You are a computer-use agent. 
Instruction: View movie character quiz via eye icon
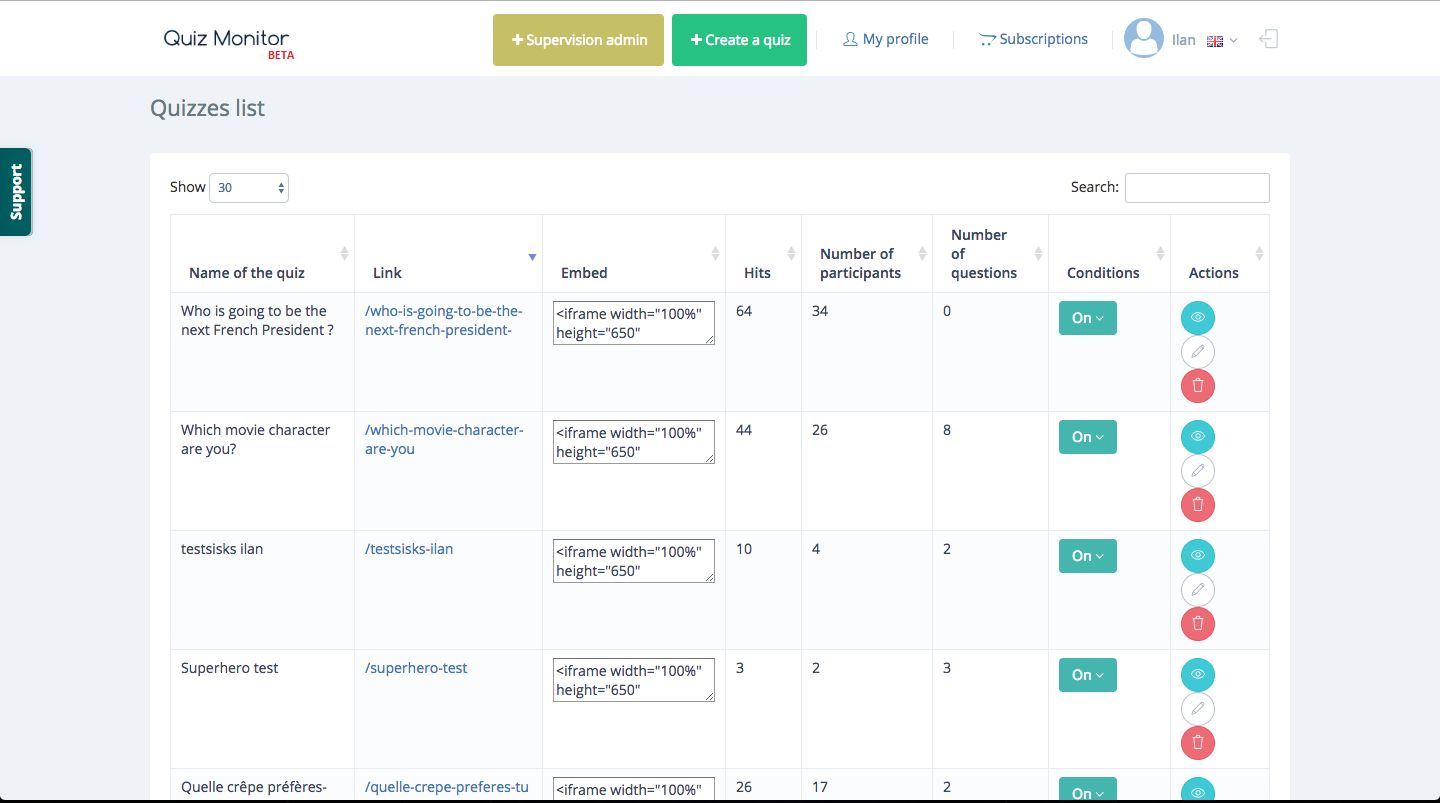(1197, 437)
